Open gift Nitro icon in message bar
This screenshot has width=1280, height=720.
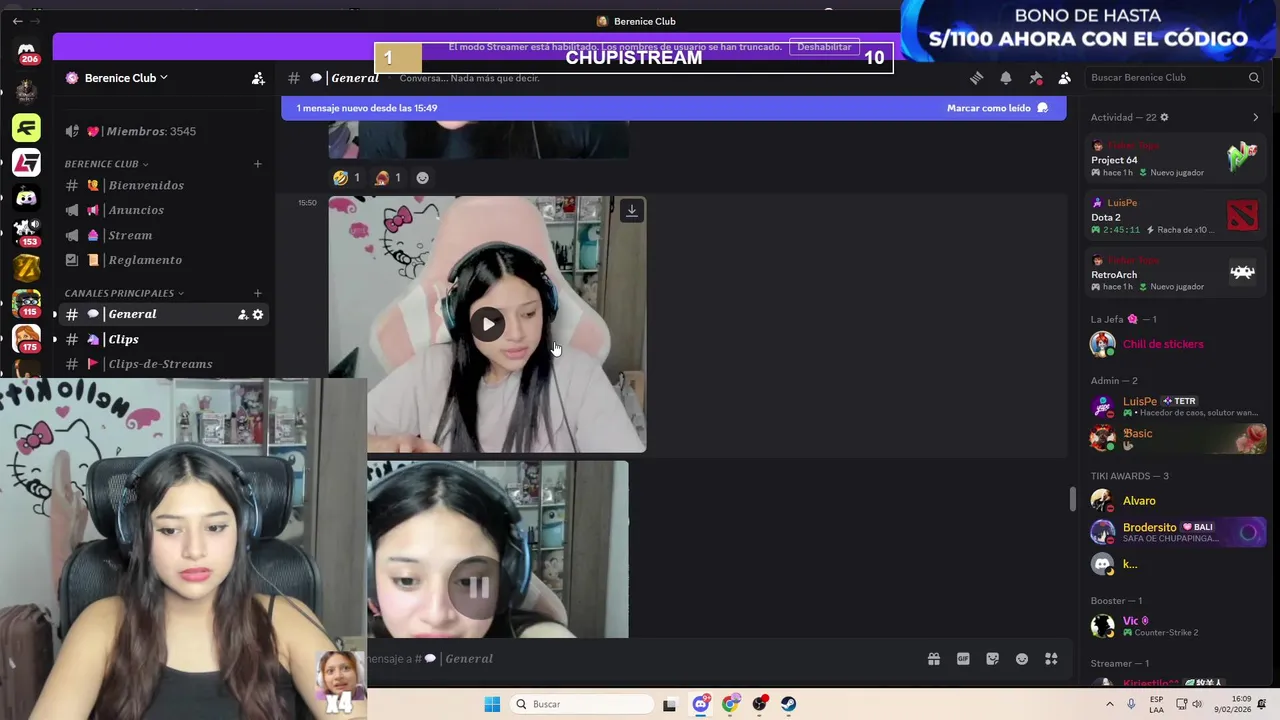point(934,659)
